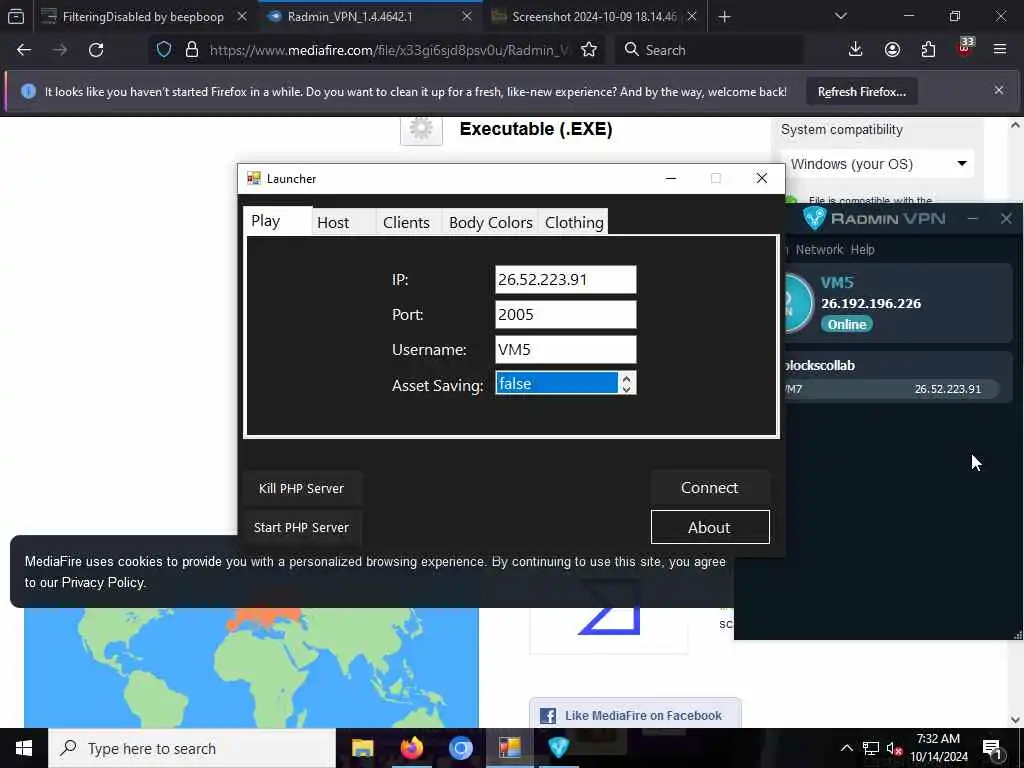Click the world map image

point(251,667)
